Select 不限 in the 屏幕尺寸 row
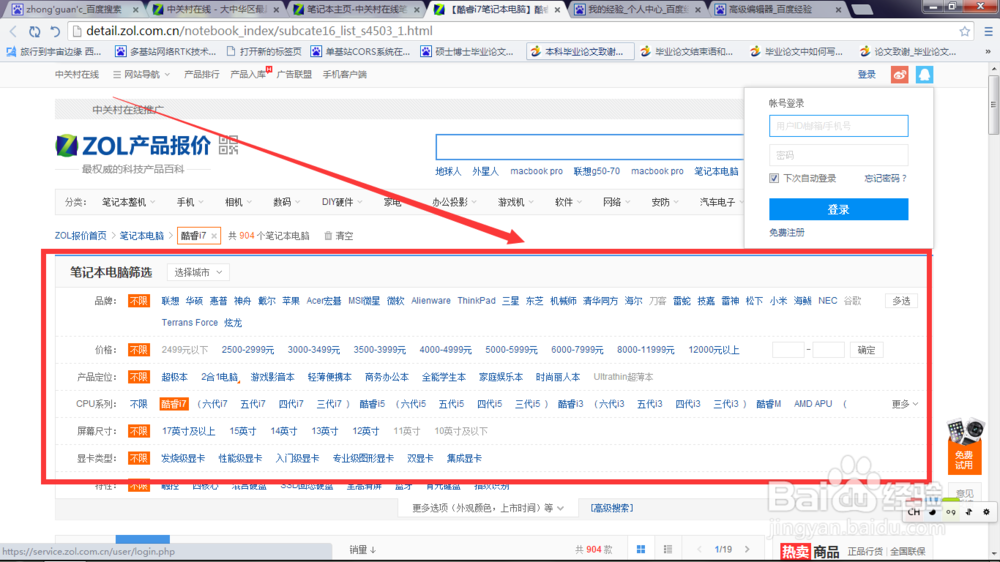 [x=138, y=431]
